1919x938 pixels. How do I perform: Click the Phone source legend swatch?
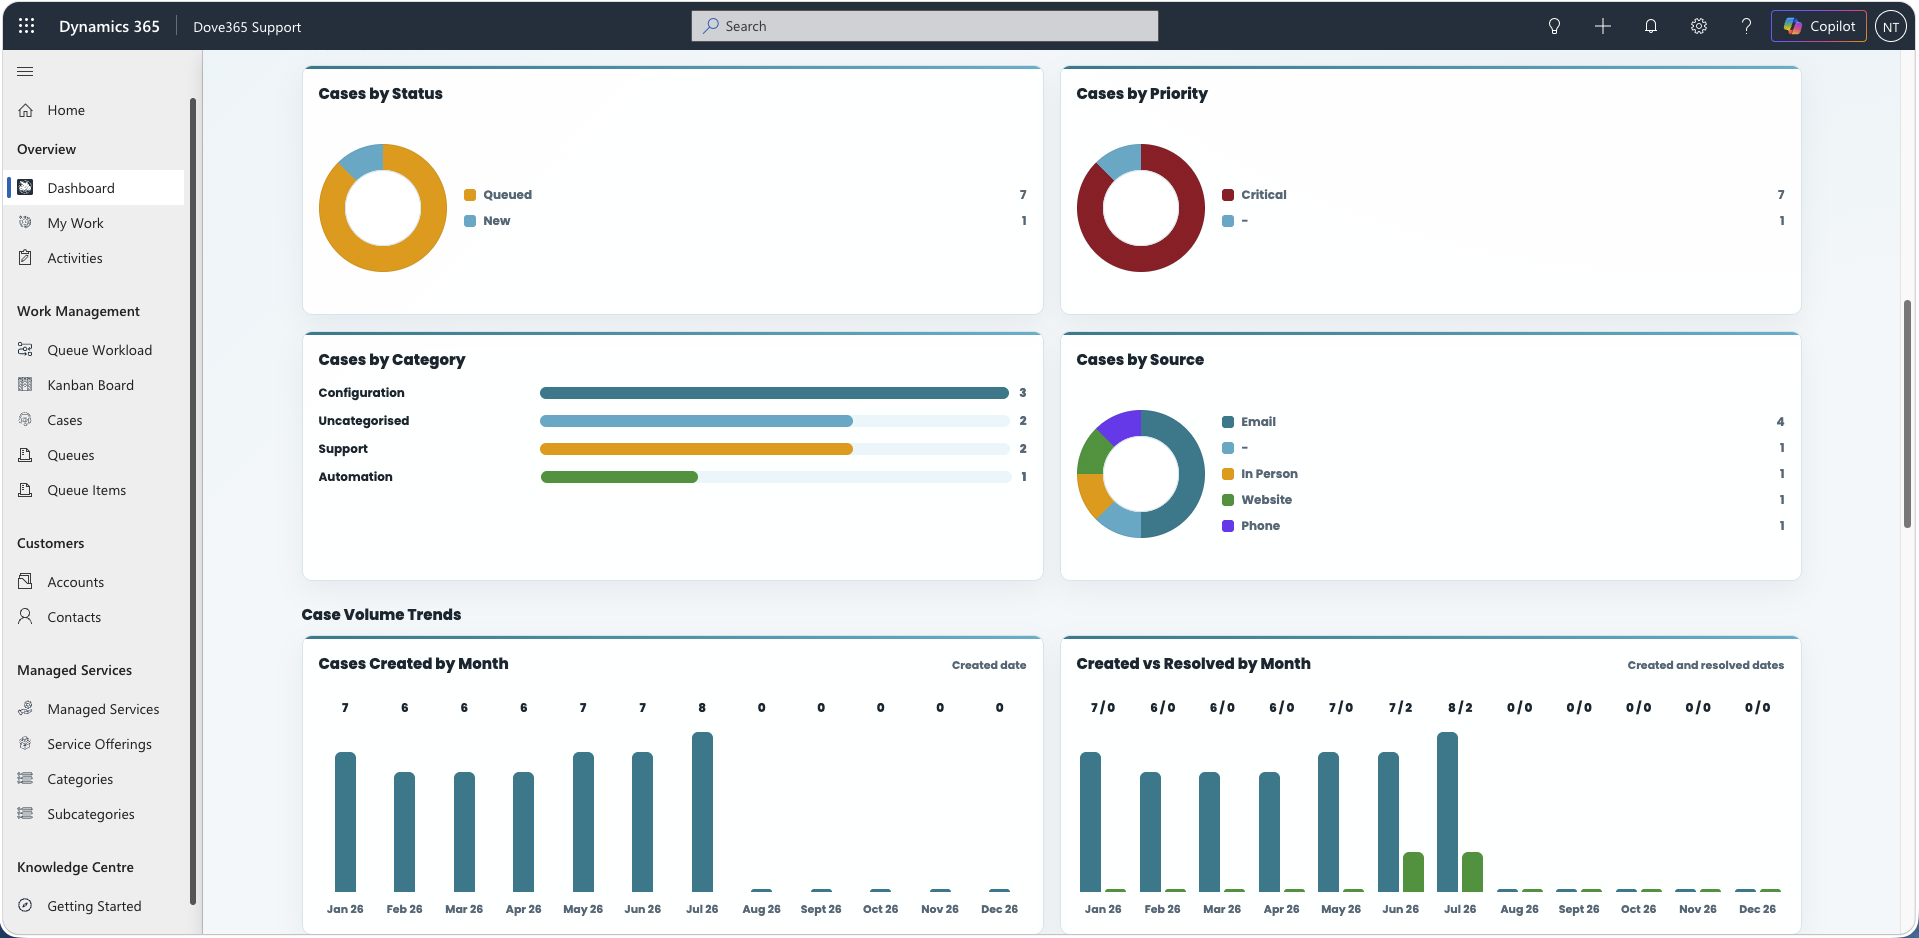(x=1227, y=526)
